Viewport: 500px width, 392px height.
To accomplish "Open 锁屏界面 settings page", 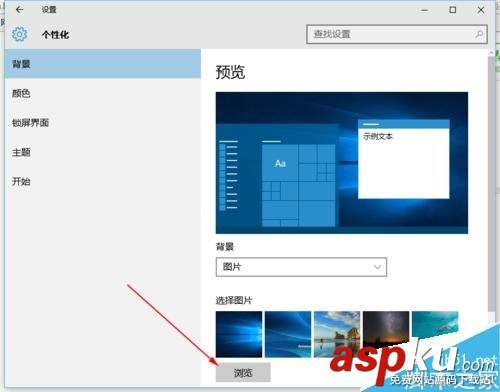I will pos(103,123).
